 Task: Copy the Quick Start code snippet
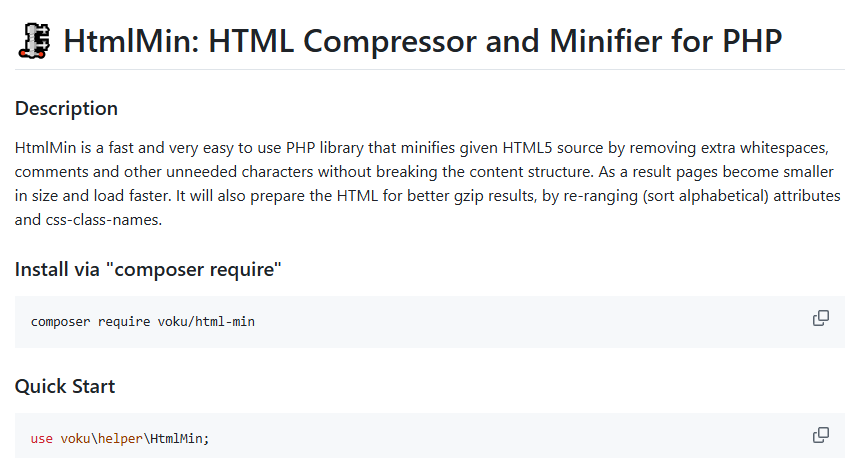(x=821, y=435)
